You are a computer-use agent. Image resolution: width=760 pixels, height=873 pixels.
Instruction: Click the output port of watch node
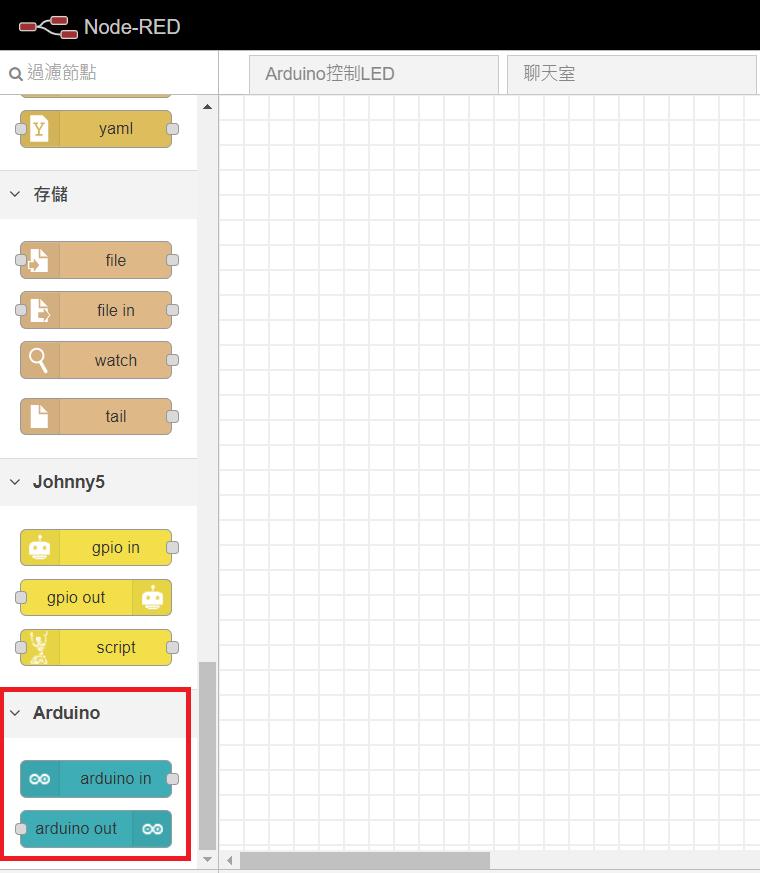click(x=173, y=360)
